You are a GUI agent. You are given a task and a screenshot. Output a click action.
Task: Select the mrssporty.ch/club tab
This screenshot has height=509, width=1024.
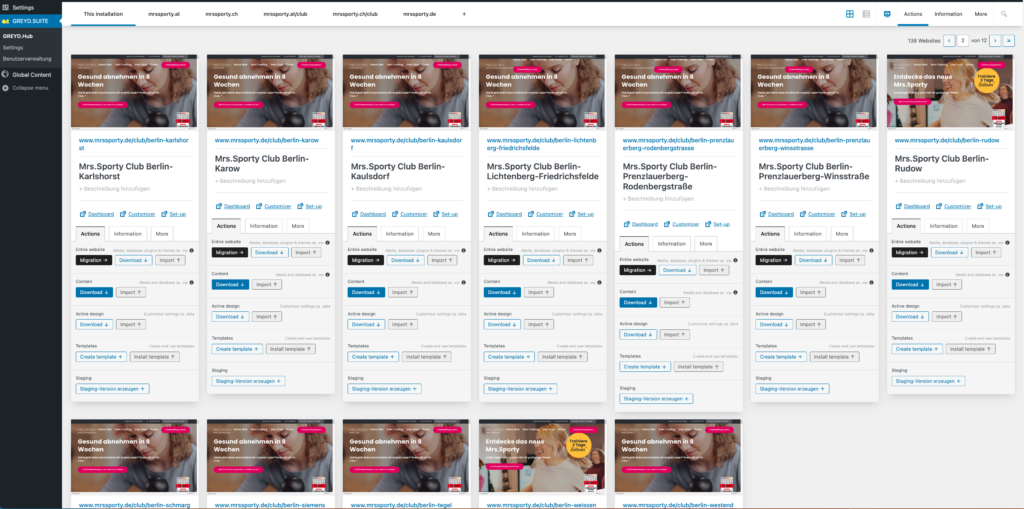355,14
